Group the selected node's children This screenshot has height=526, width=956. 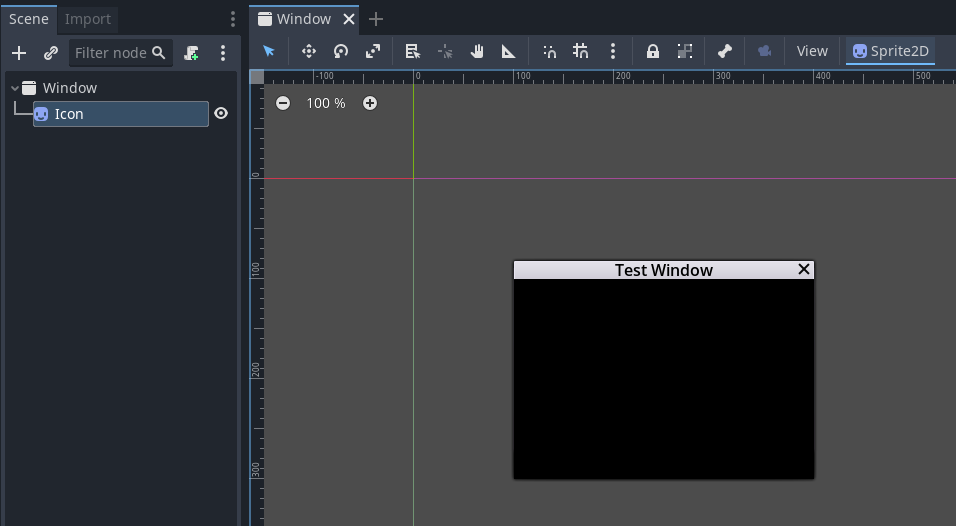[685, 51]
